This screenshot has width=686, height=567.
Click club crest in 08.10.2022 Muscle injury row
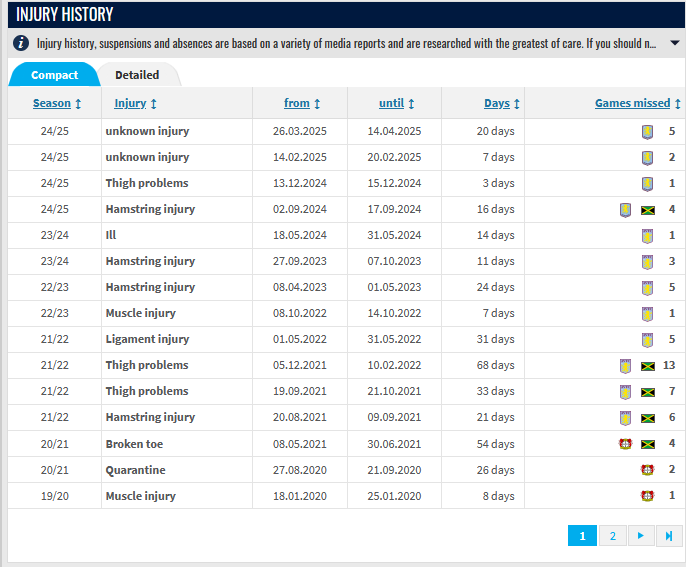(648, 314)
